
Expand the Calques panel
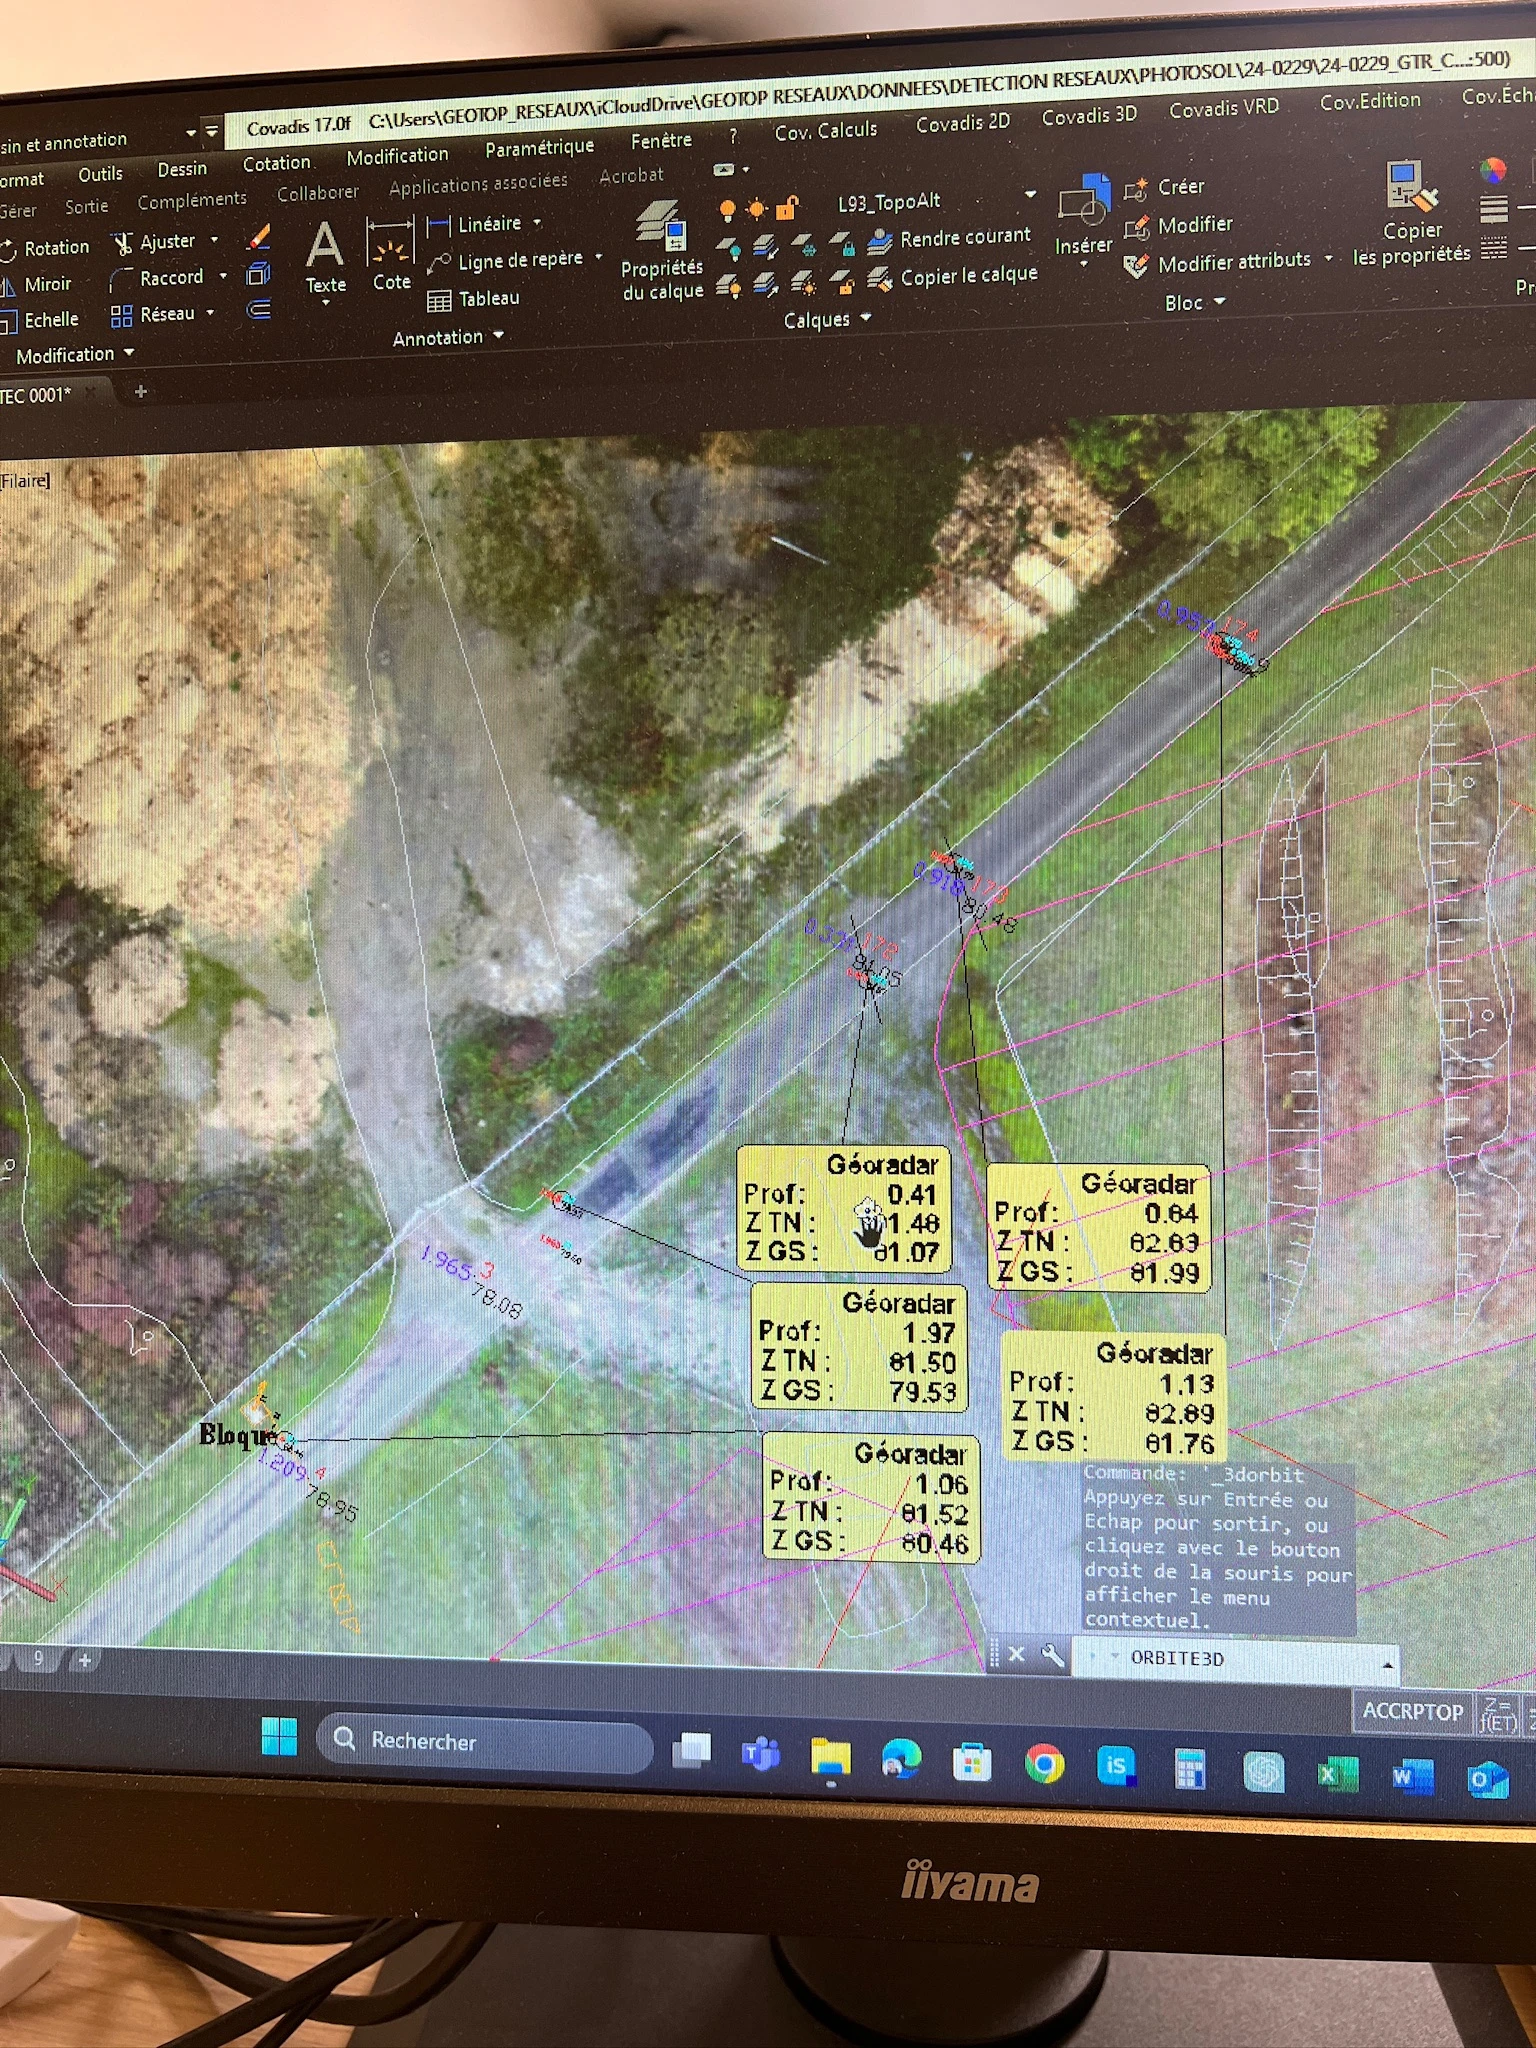tap(827, 319)
